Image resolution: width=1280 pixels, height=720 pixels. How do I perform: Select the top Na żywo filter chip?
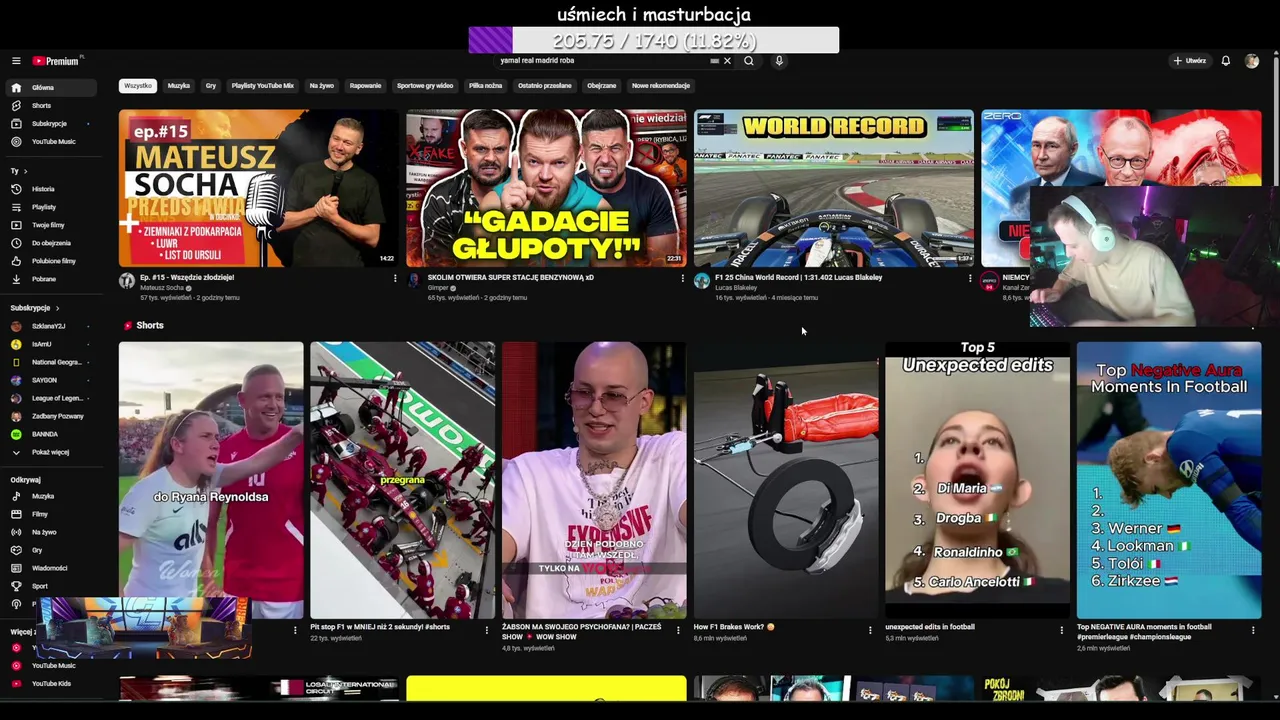coord(321,86)
